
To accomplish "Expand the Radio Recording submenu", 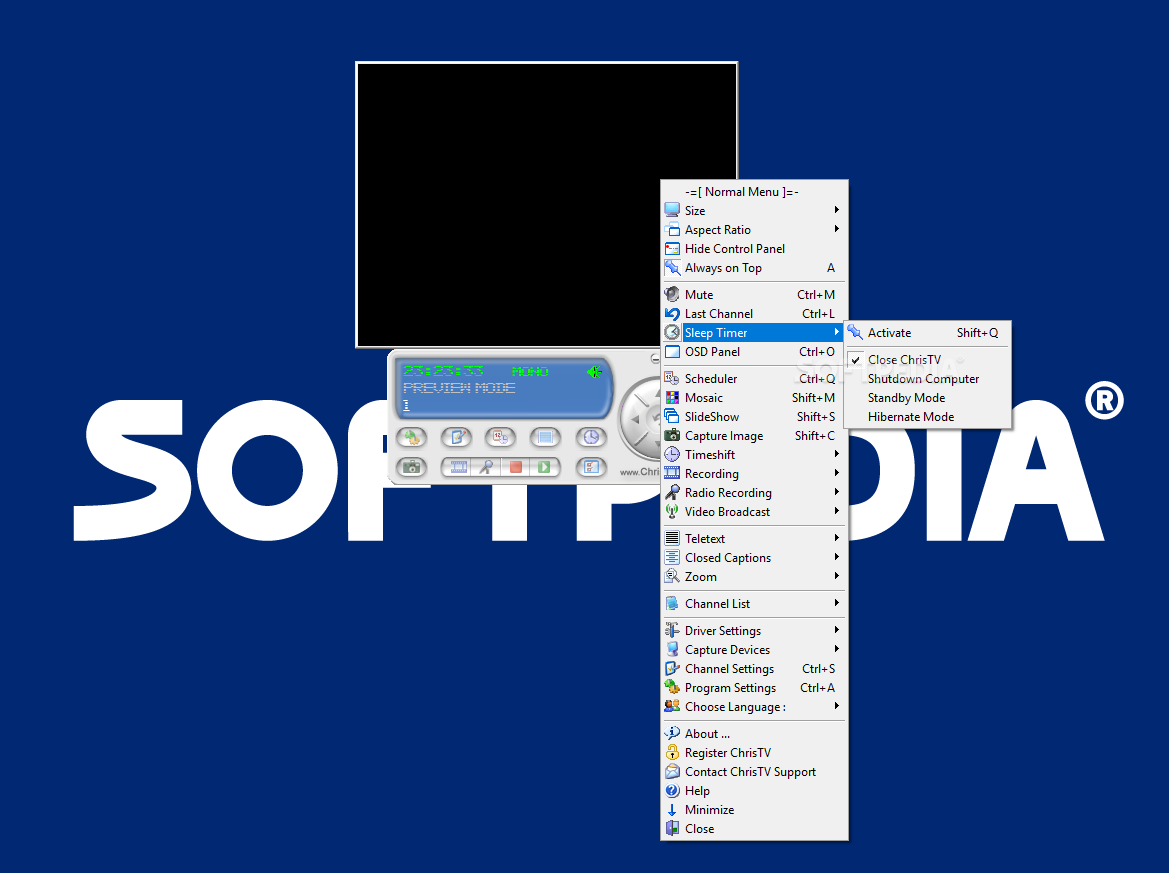I will [x=754, y=493].
